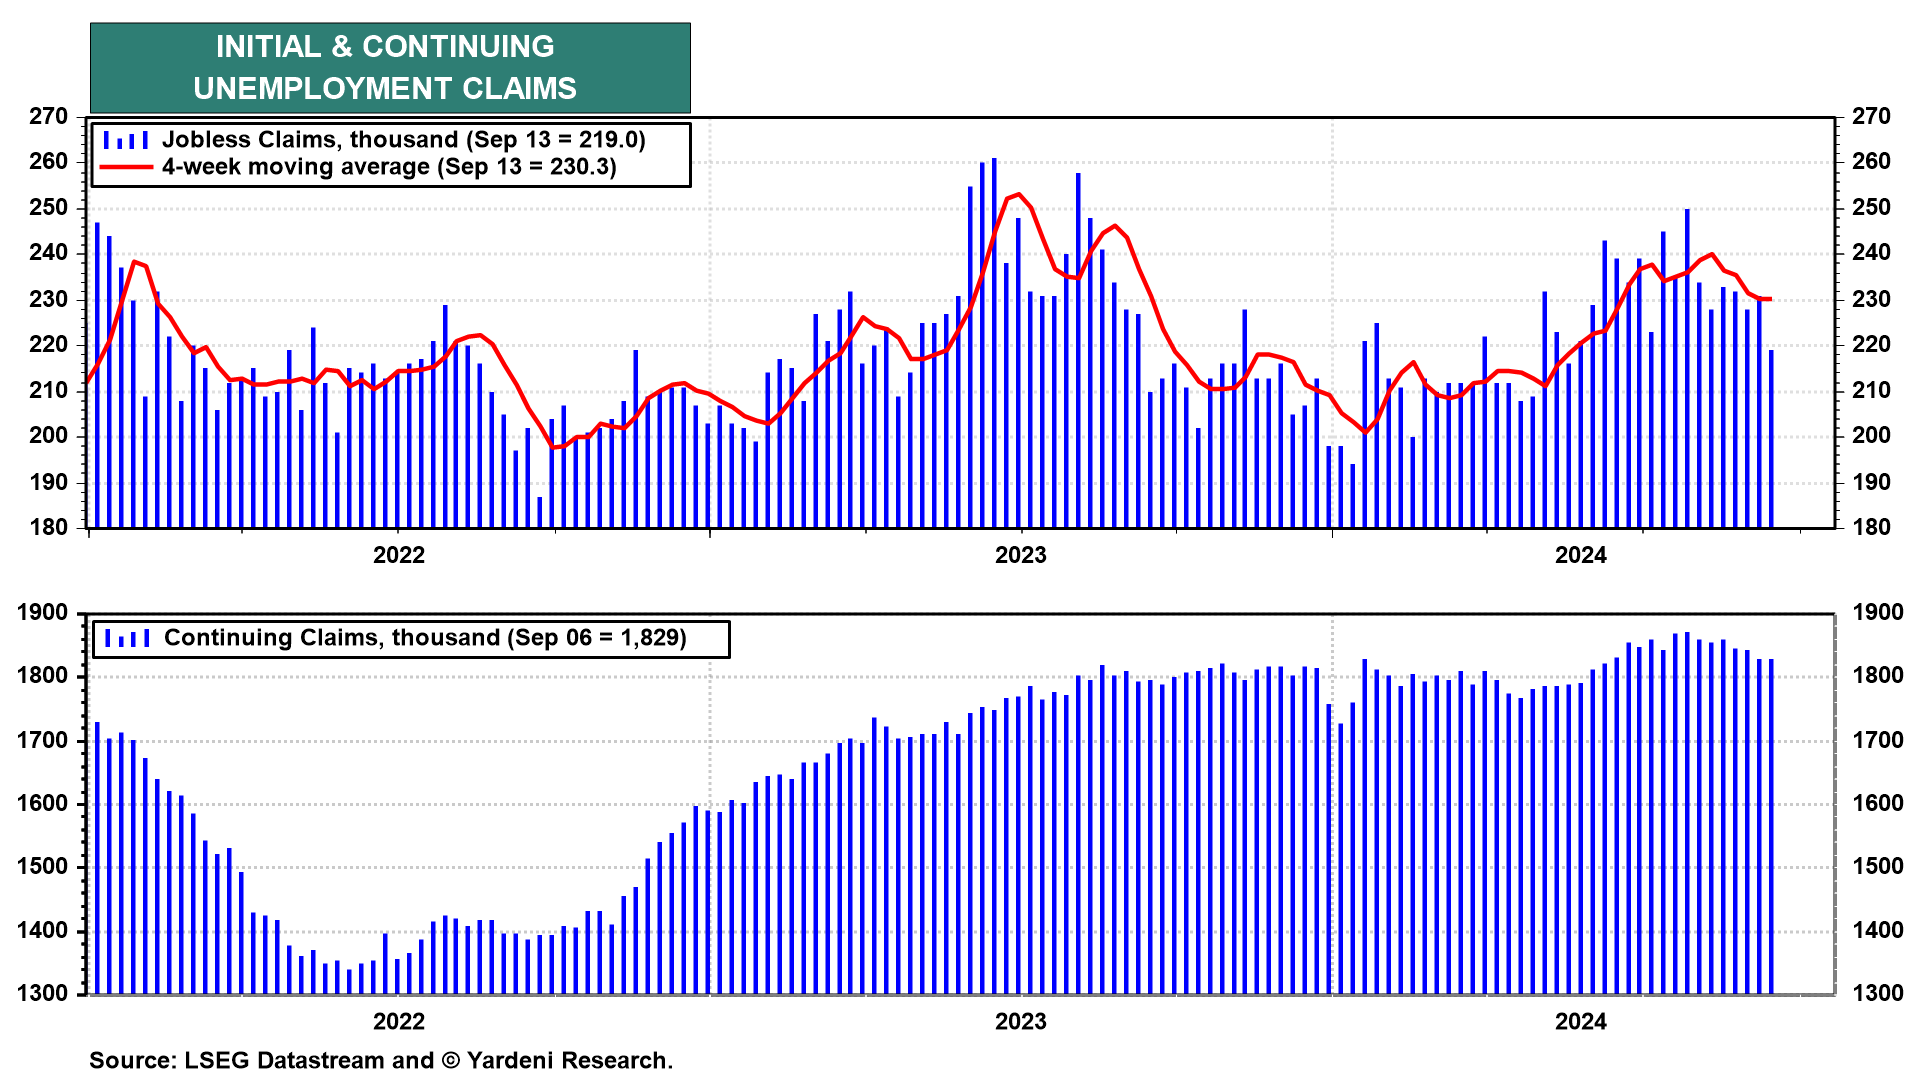1920x1080 pixels.
Task: Click the blue bars Jobless Claims legend icon
Action: 126,140
